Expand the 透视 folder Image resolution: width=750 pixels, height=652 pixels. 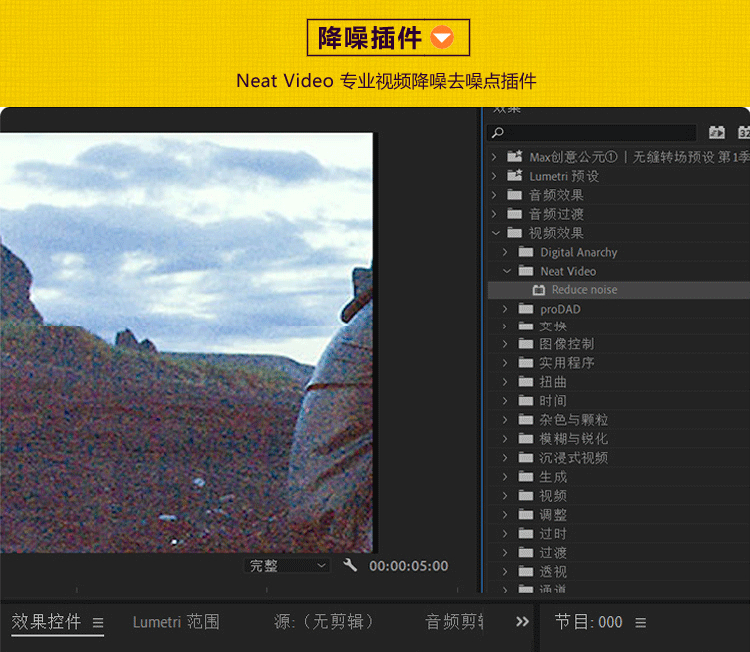pyautogui.click(x=505, y=572)
